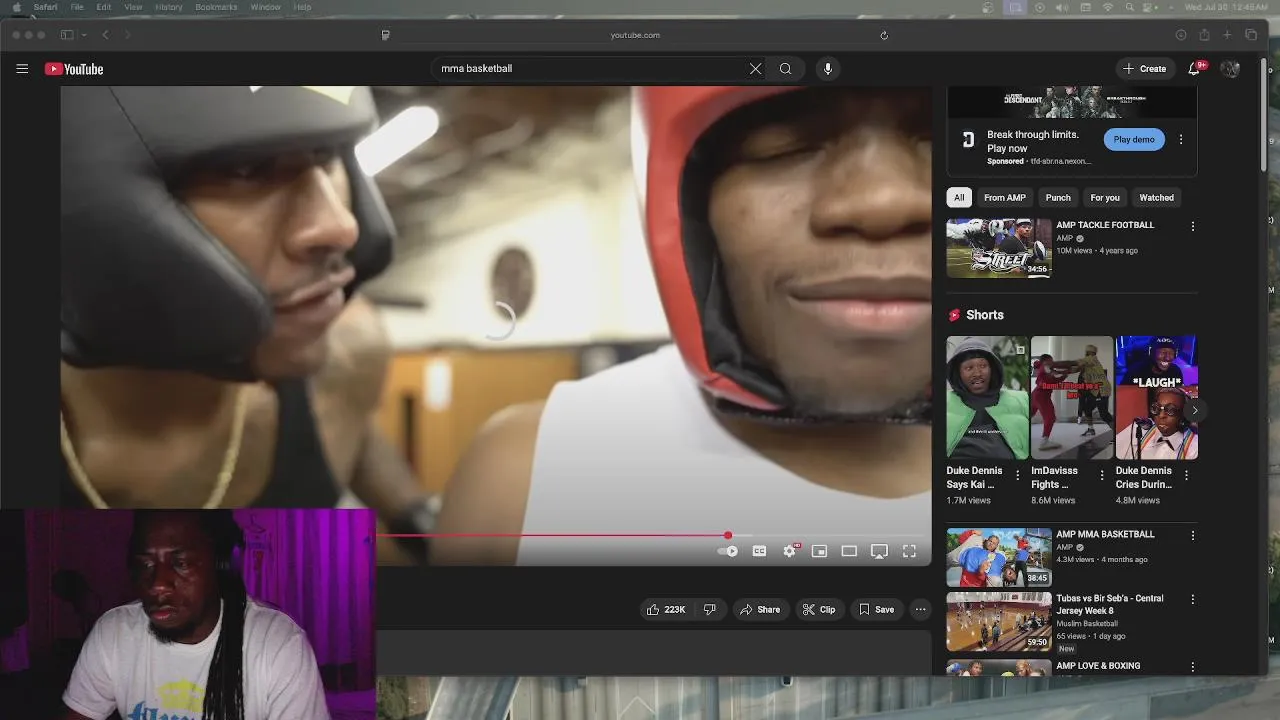Click the magnifier search button
Screen dimensions: 1280x720
tap(786, 69)
